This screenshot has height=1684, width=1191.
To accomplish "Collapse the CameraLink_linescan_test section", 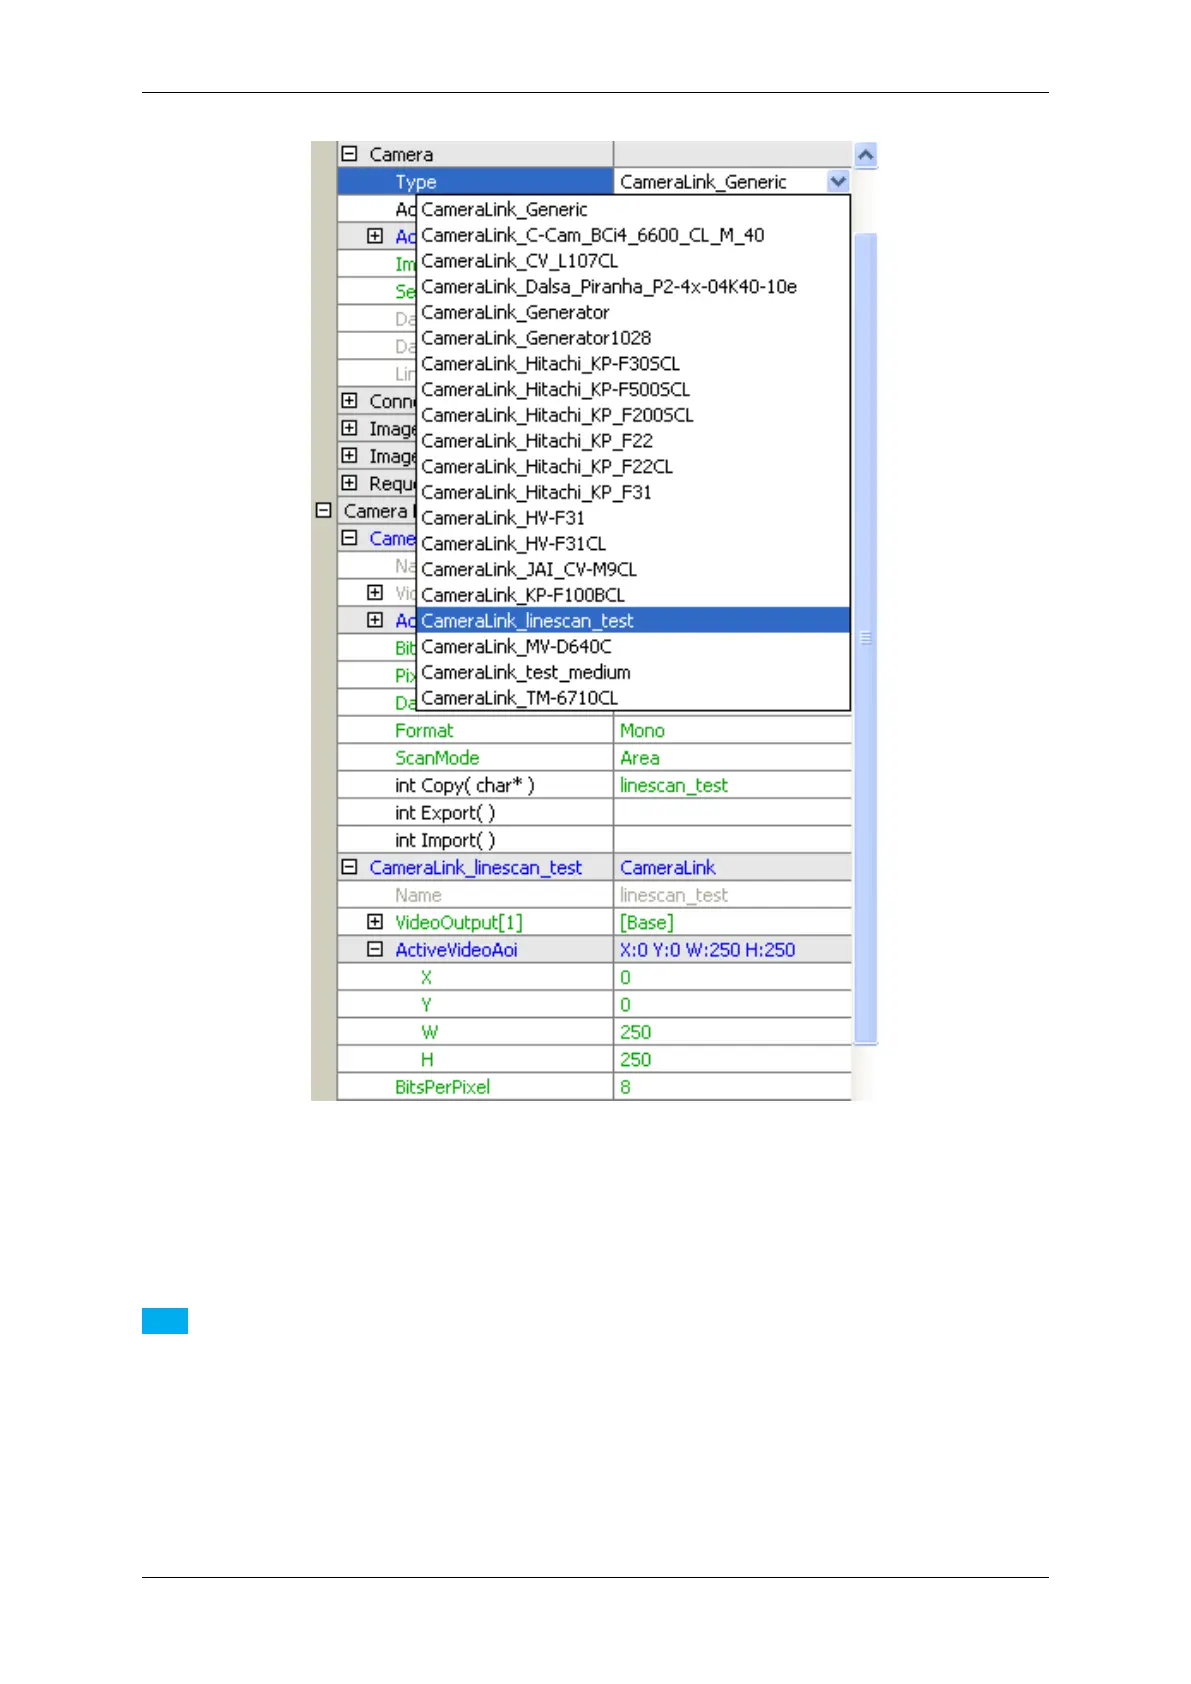I will click(x=349, y=867).
